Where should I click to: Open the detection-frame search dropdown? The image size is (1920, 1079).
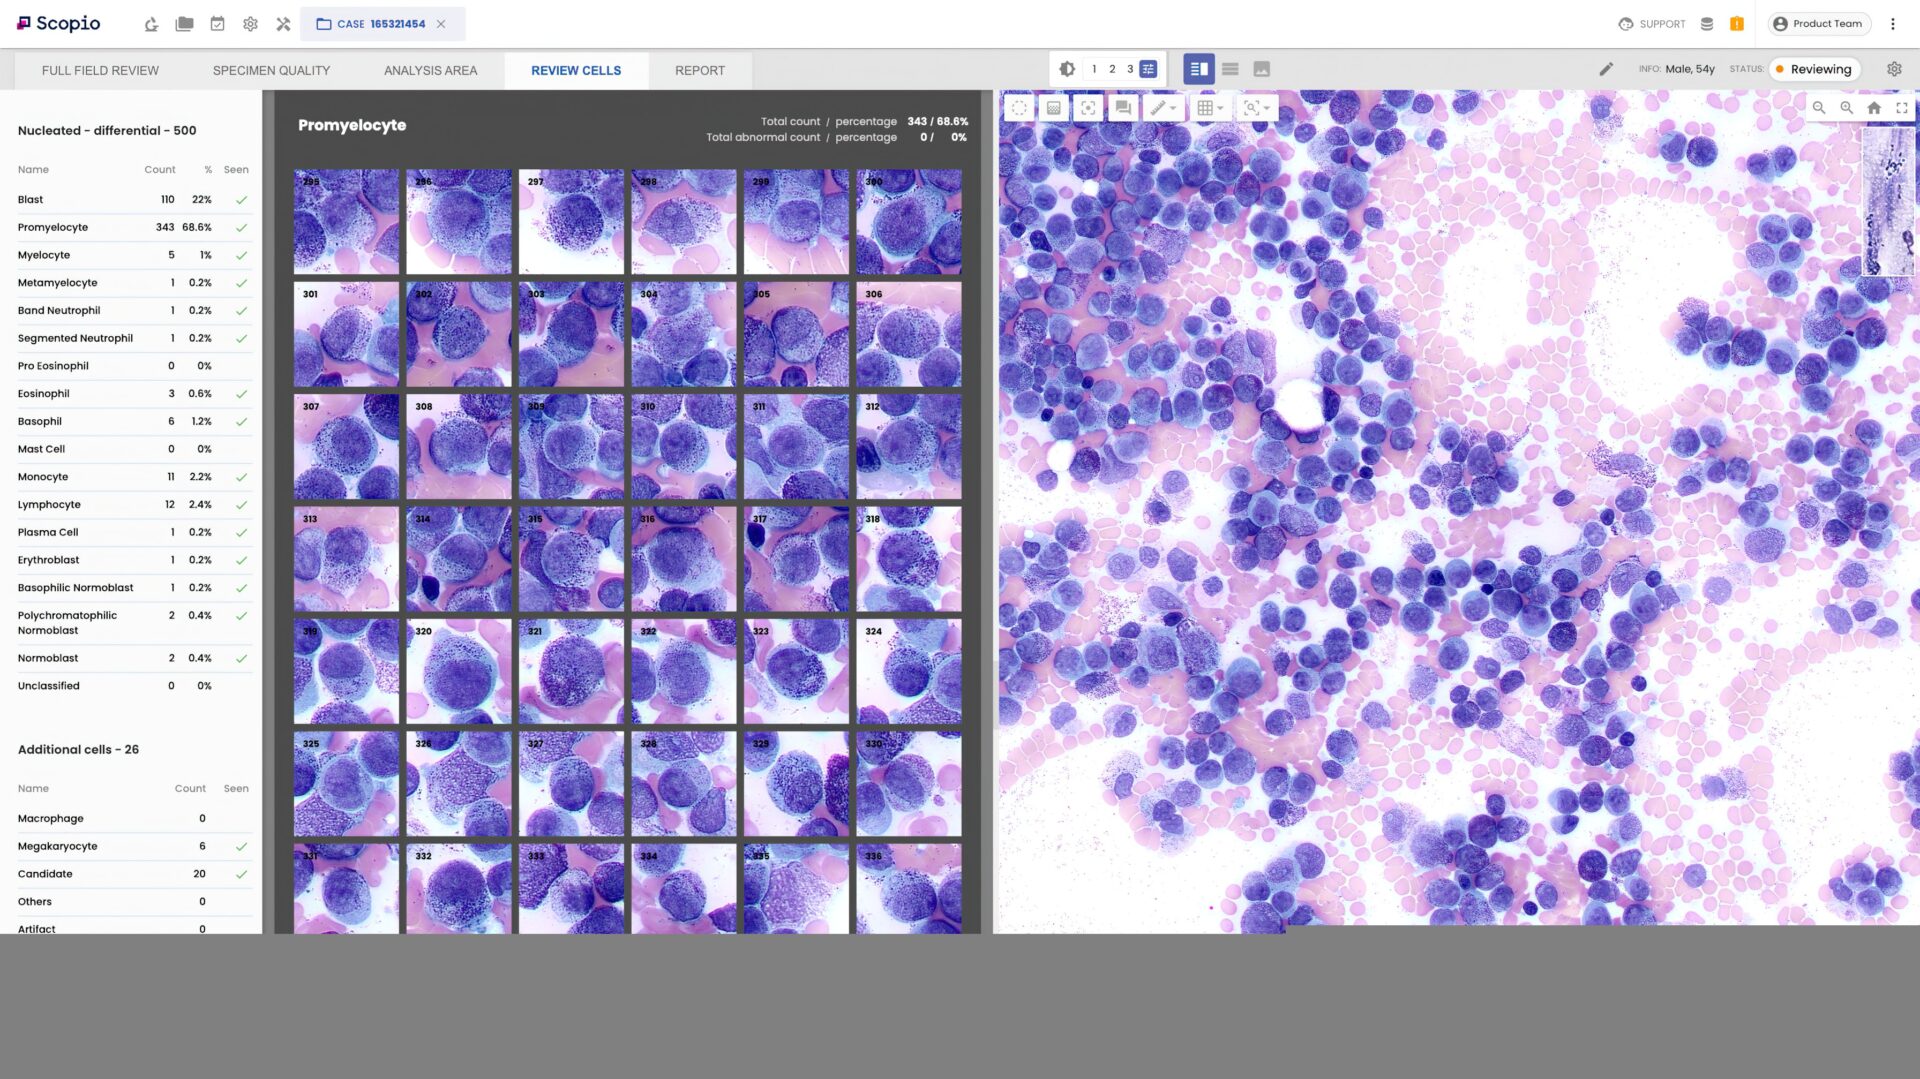pos(1257,108)
